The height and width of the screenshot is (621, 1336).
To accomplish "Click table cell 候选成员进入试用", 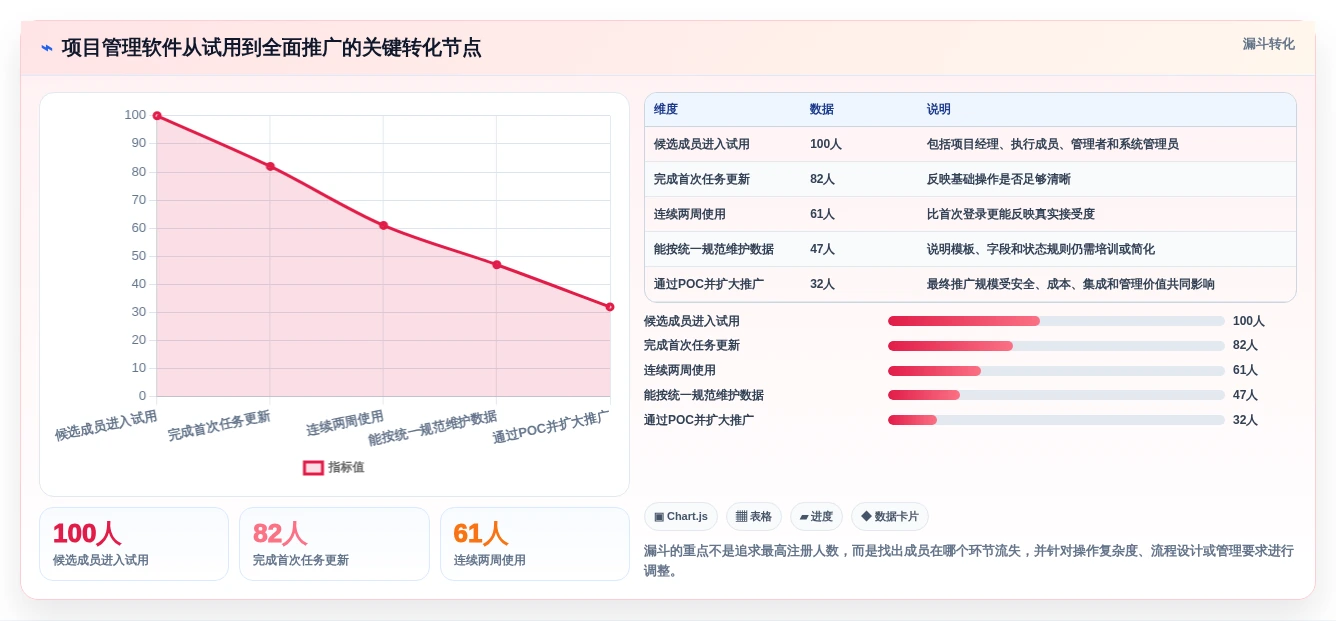I will tap(723, 144).
